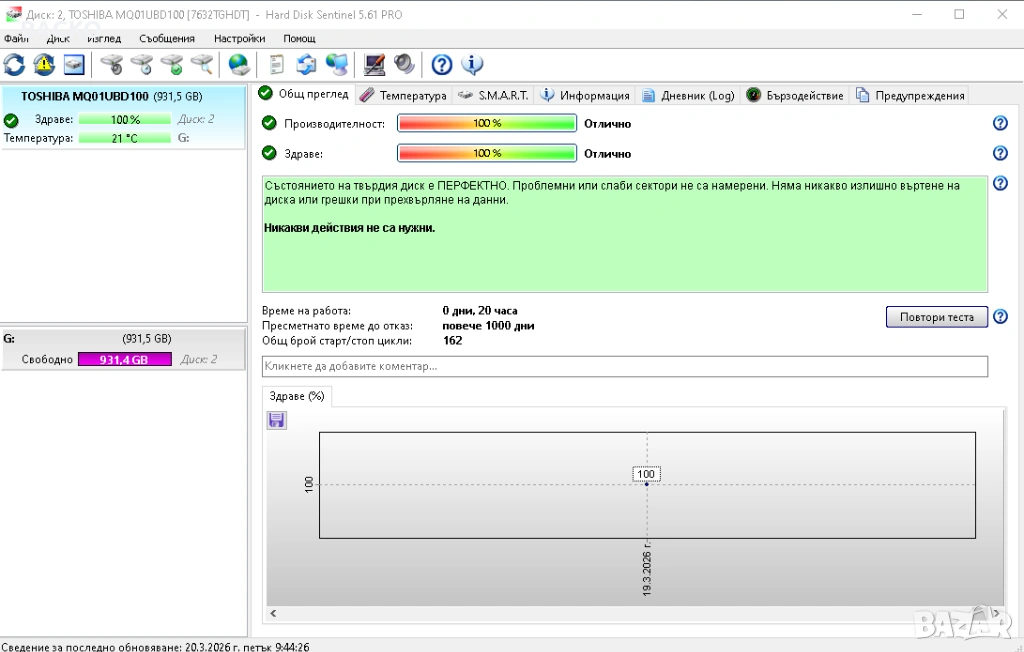1024x652 pixels.
Task: Click the help icon next to Повтори теста
Action: [999, 317]
